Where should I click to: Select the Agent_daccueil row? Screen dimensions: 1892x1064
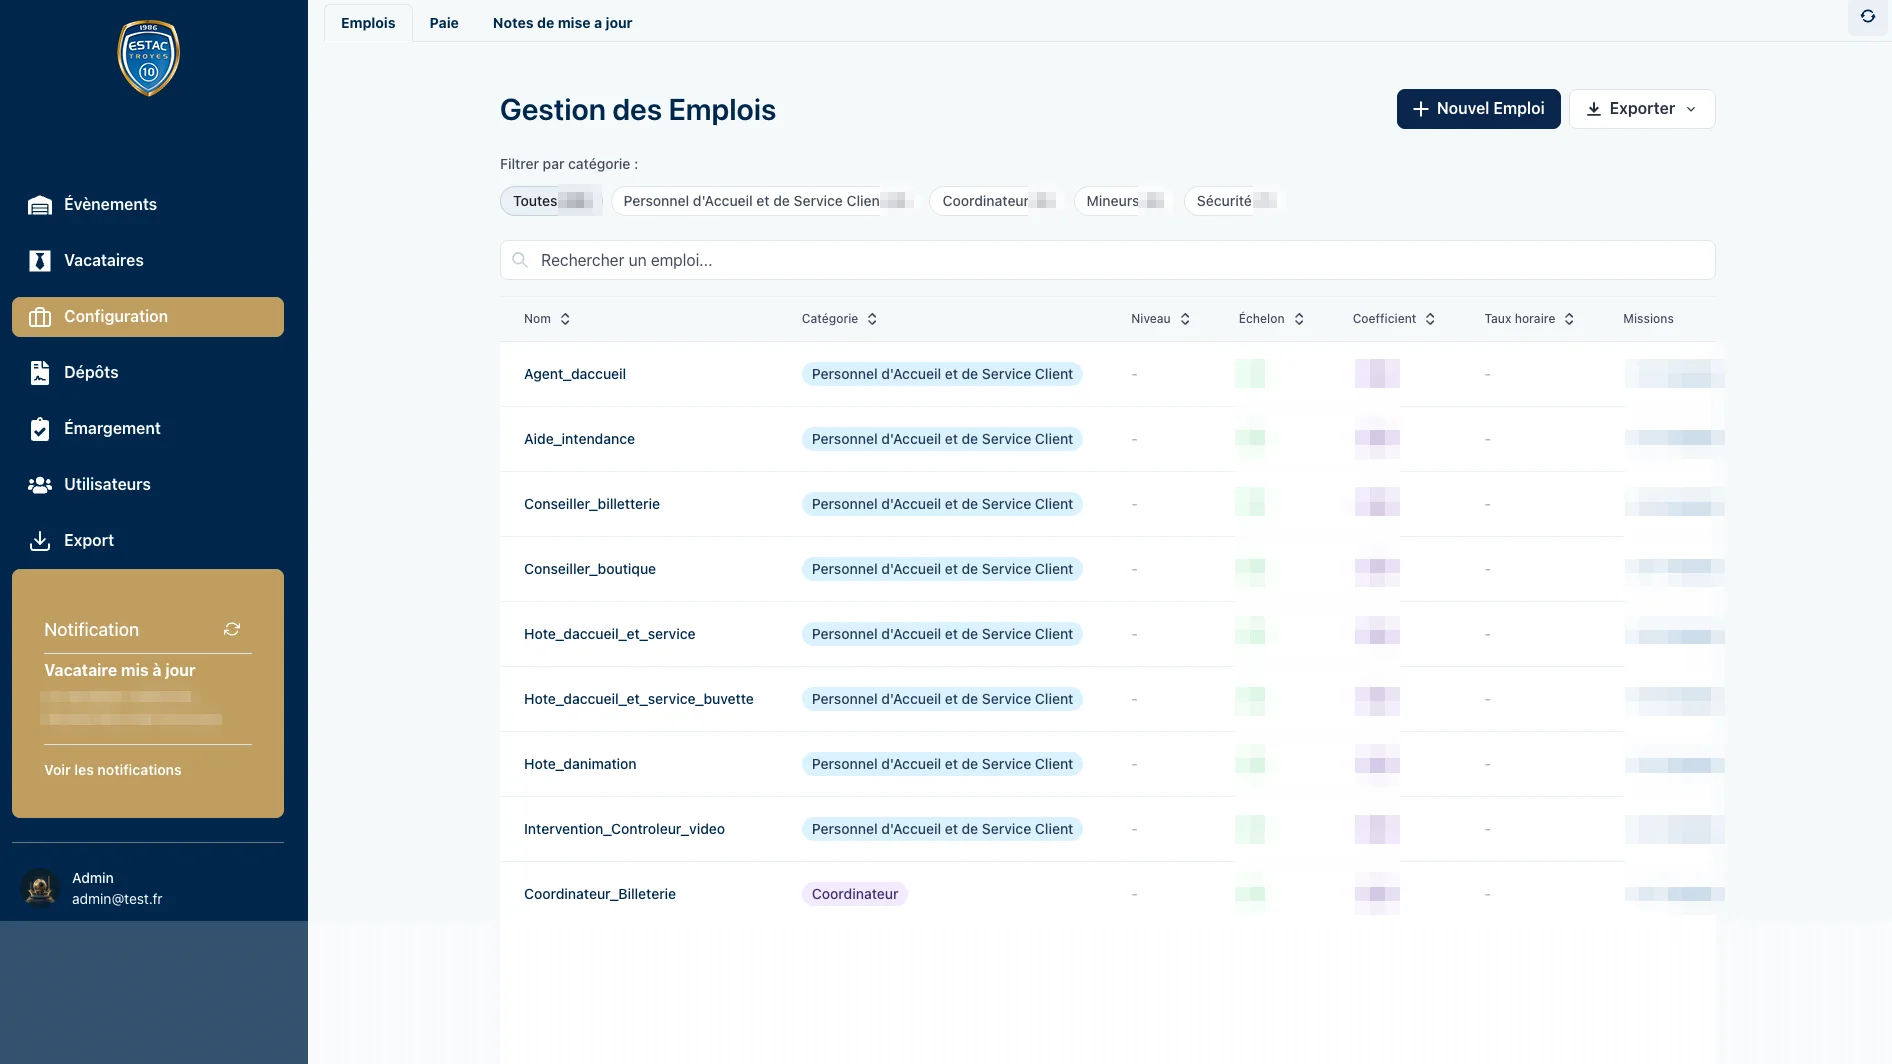[1107, 374]
